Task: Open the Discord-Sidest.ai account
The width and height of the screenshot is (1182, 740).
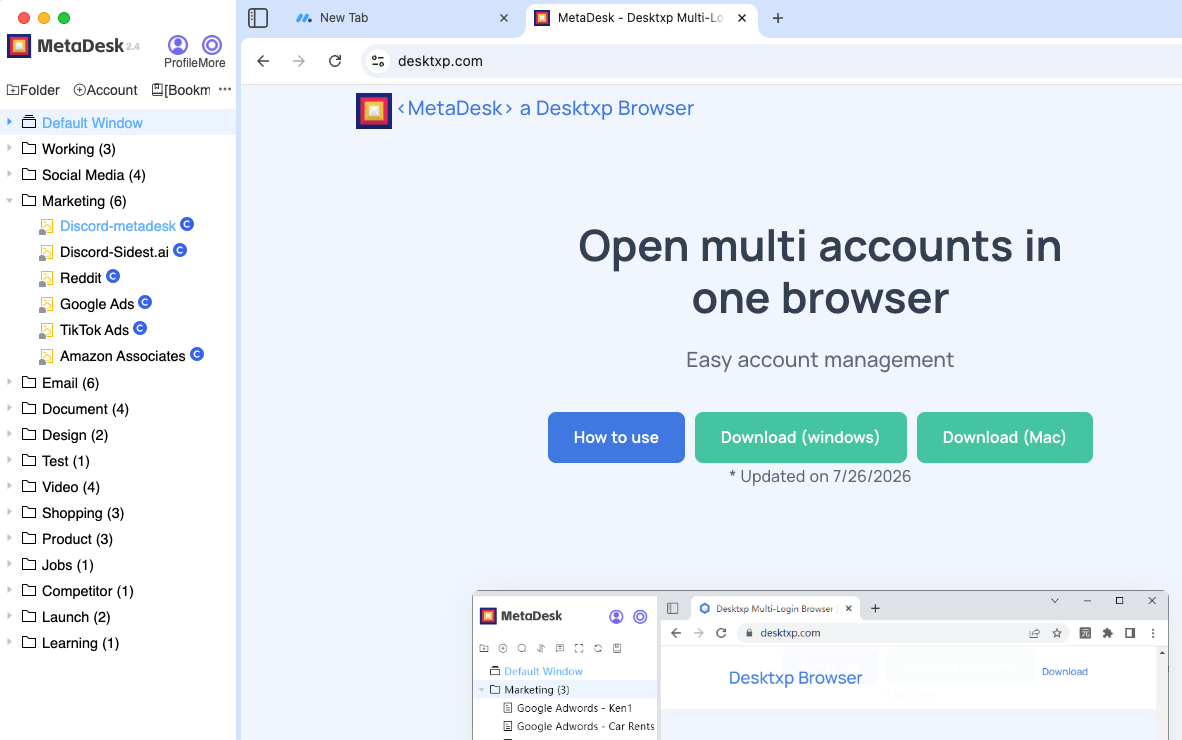Action: pyautogui.click(x=115, y=252)
